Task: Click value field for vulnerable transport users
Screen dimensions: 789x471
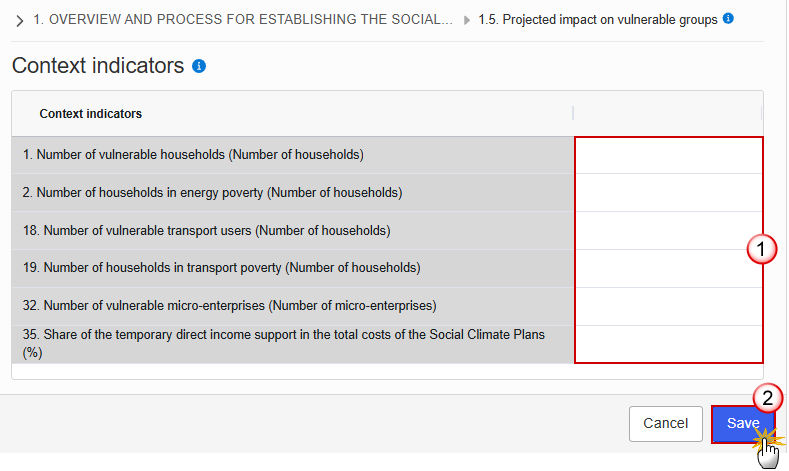Action: (669, 230)
